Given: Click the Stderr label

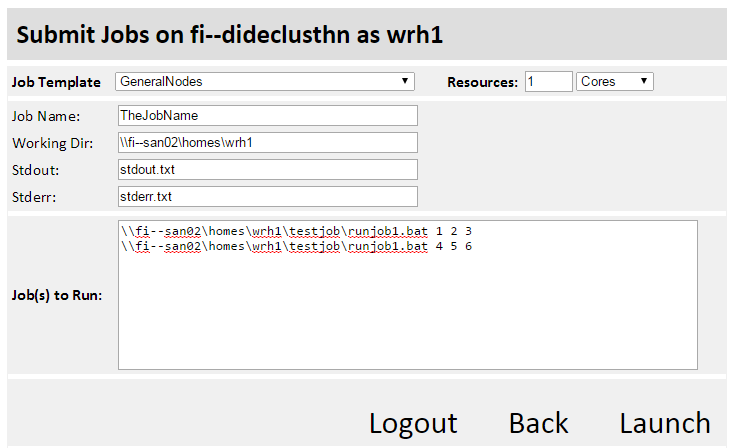Looking at the screenshot, I should [35, 198].
